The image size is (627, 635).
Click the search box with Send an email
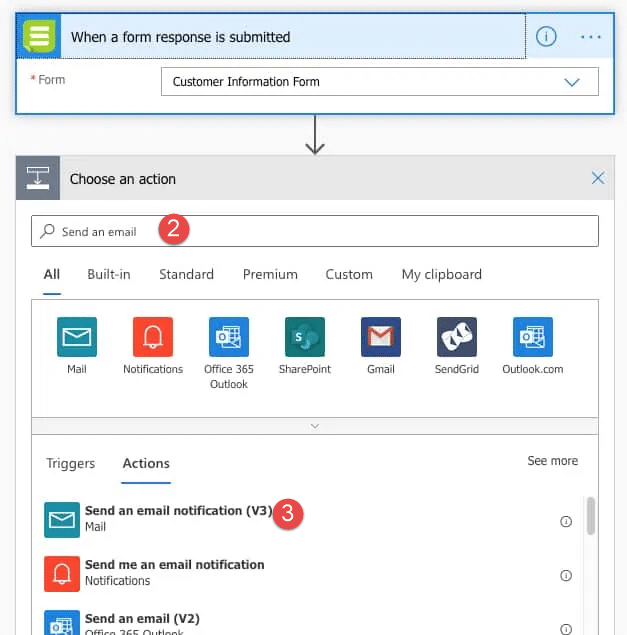point(315,231)
